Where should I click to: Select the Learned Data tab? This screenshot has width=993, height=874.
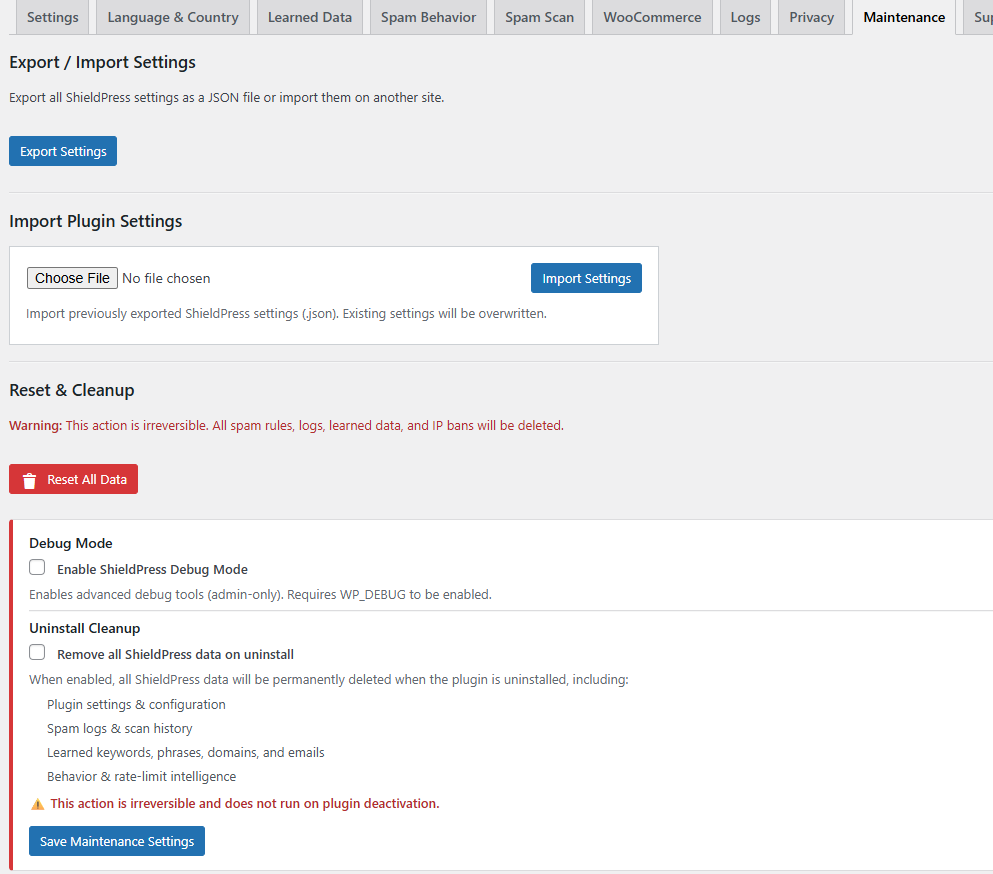309,17
